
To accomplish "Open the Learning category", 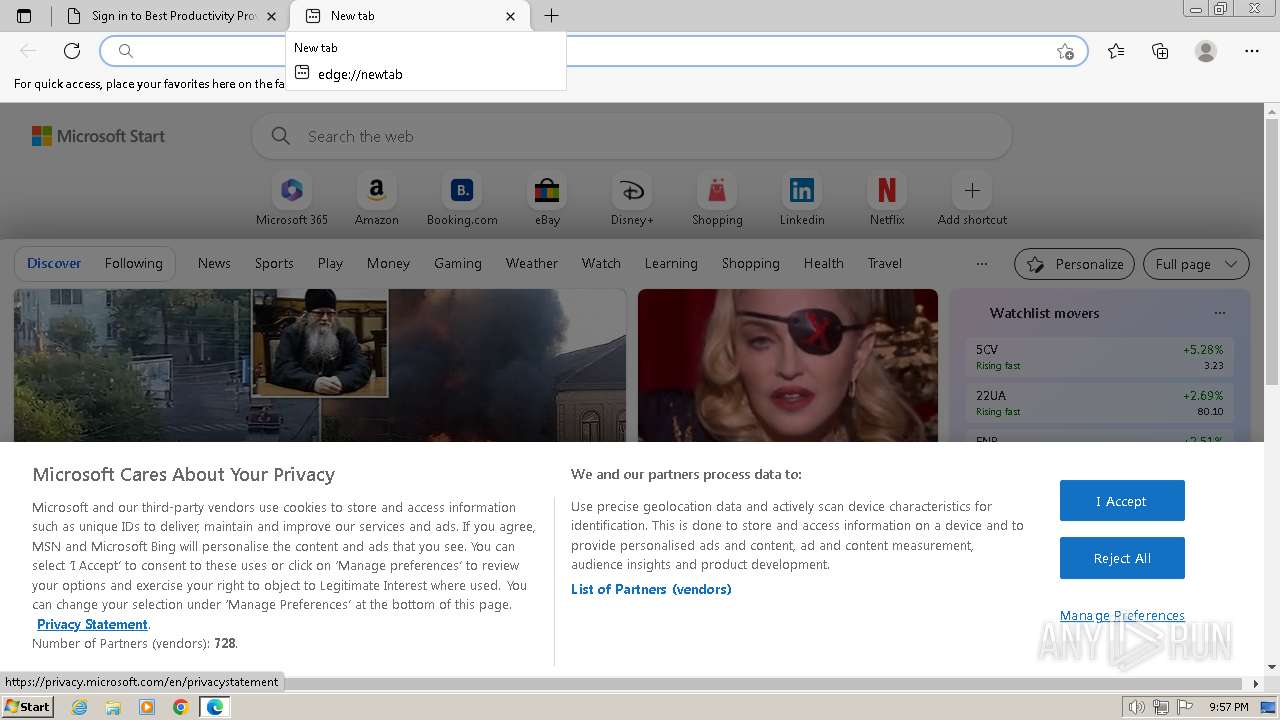I will point(671,263).
